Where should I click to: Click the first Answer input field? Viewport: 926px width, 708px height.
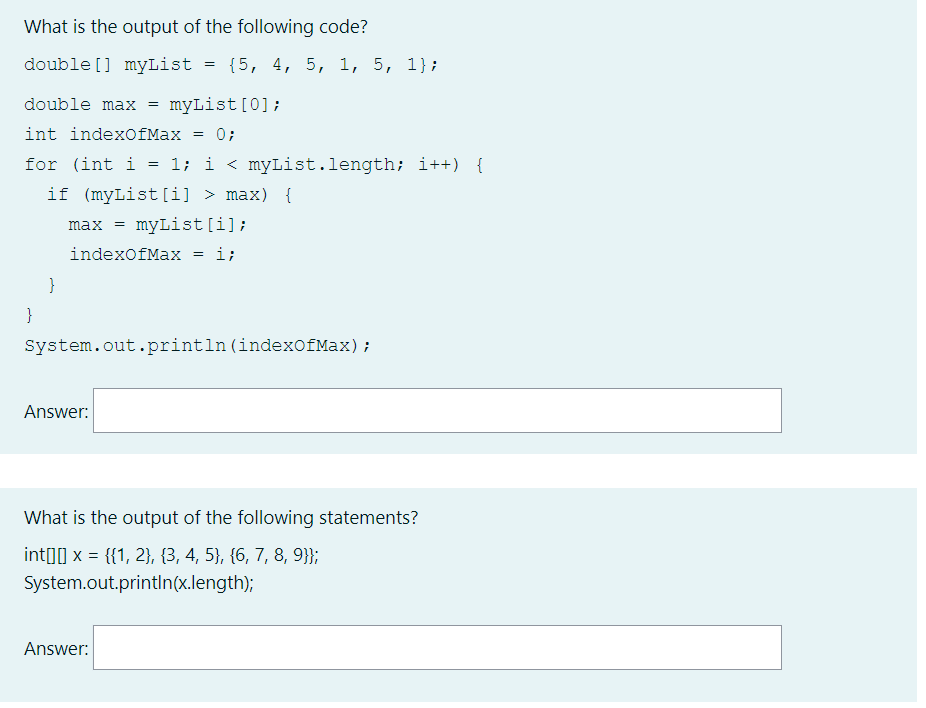pos(435,410)
